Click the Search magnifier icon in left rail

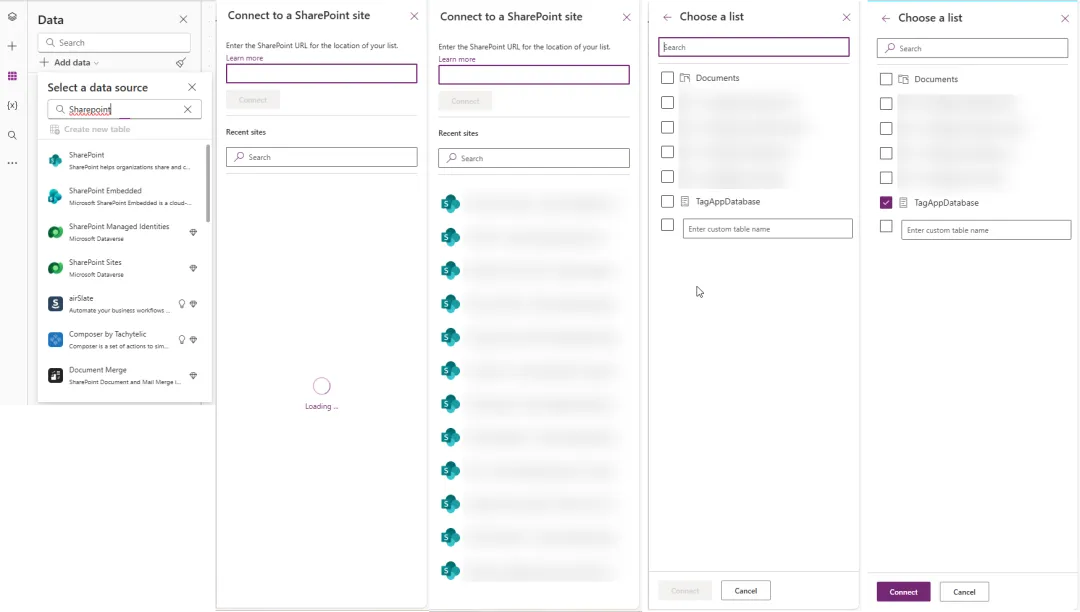pos(12,135)
